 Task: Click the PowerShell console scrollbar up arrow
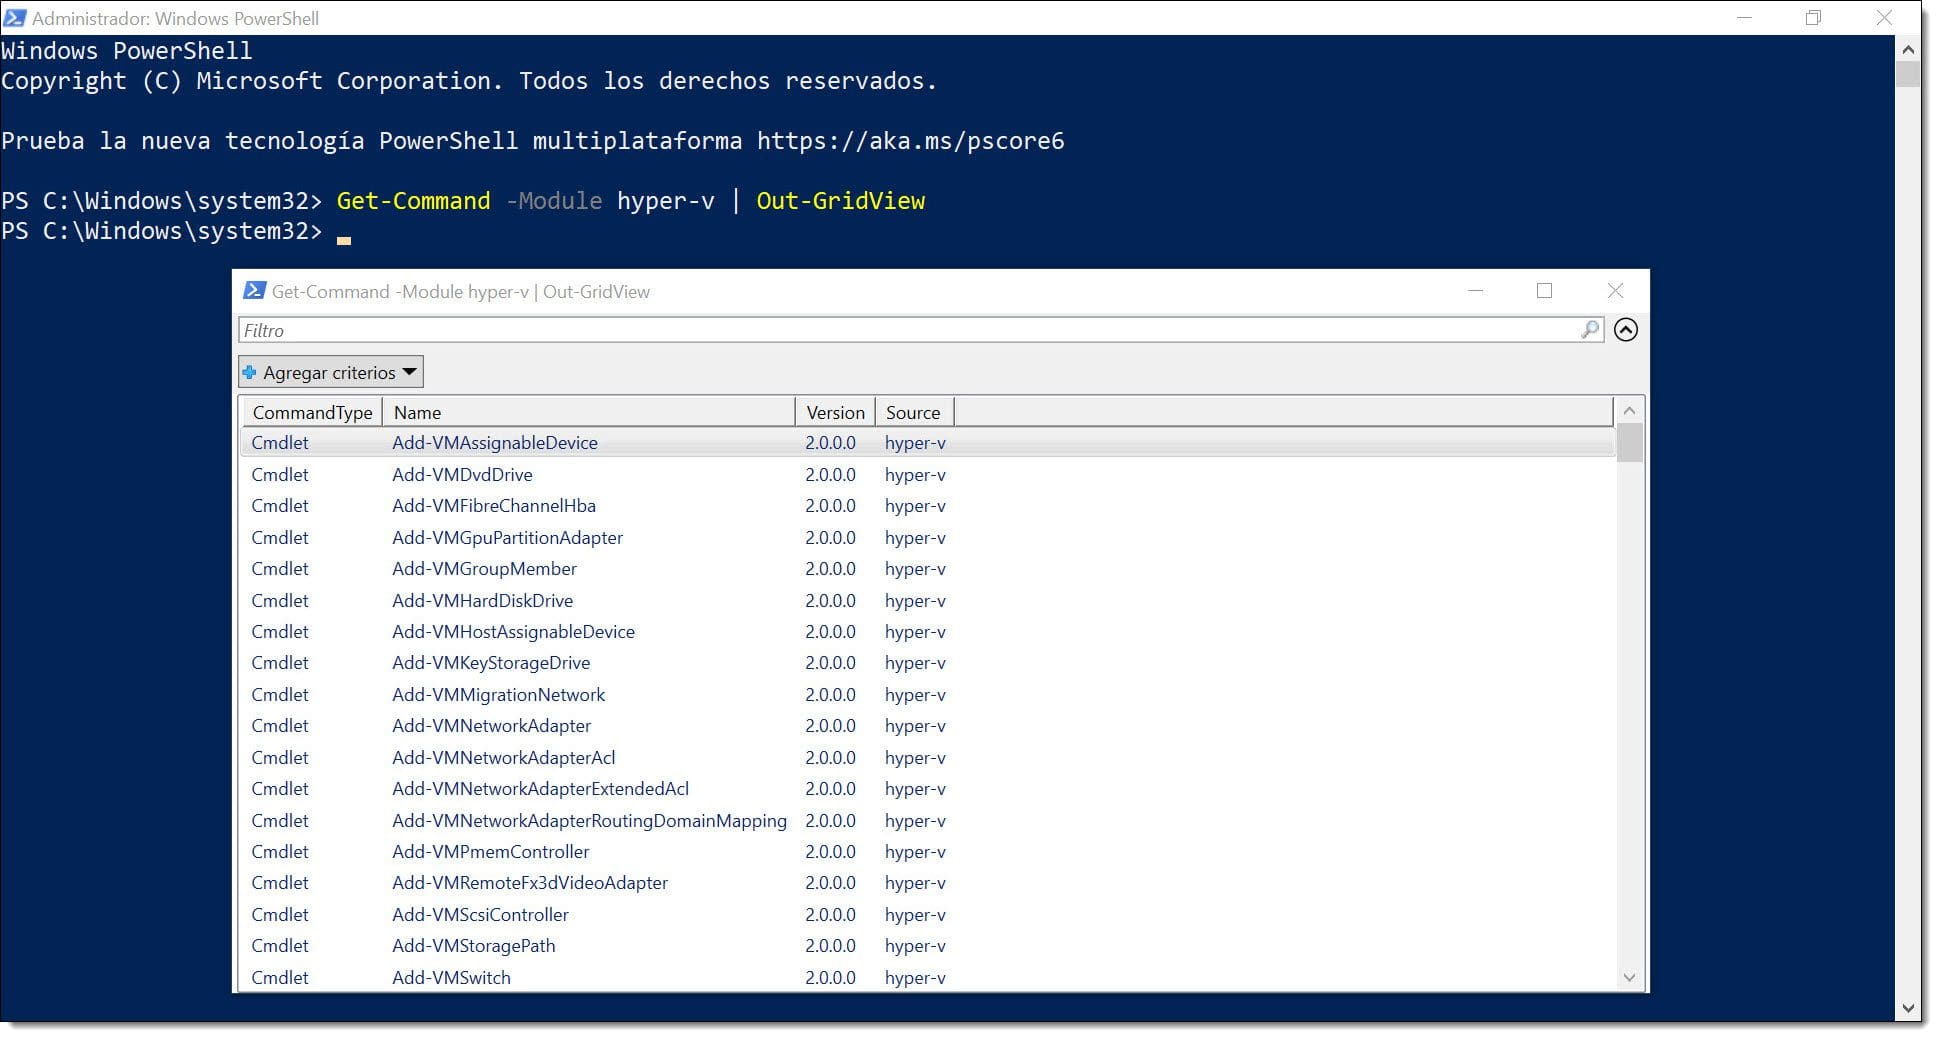click(1908, 49)
